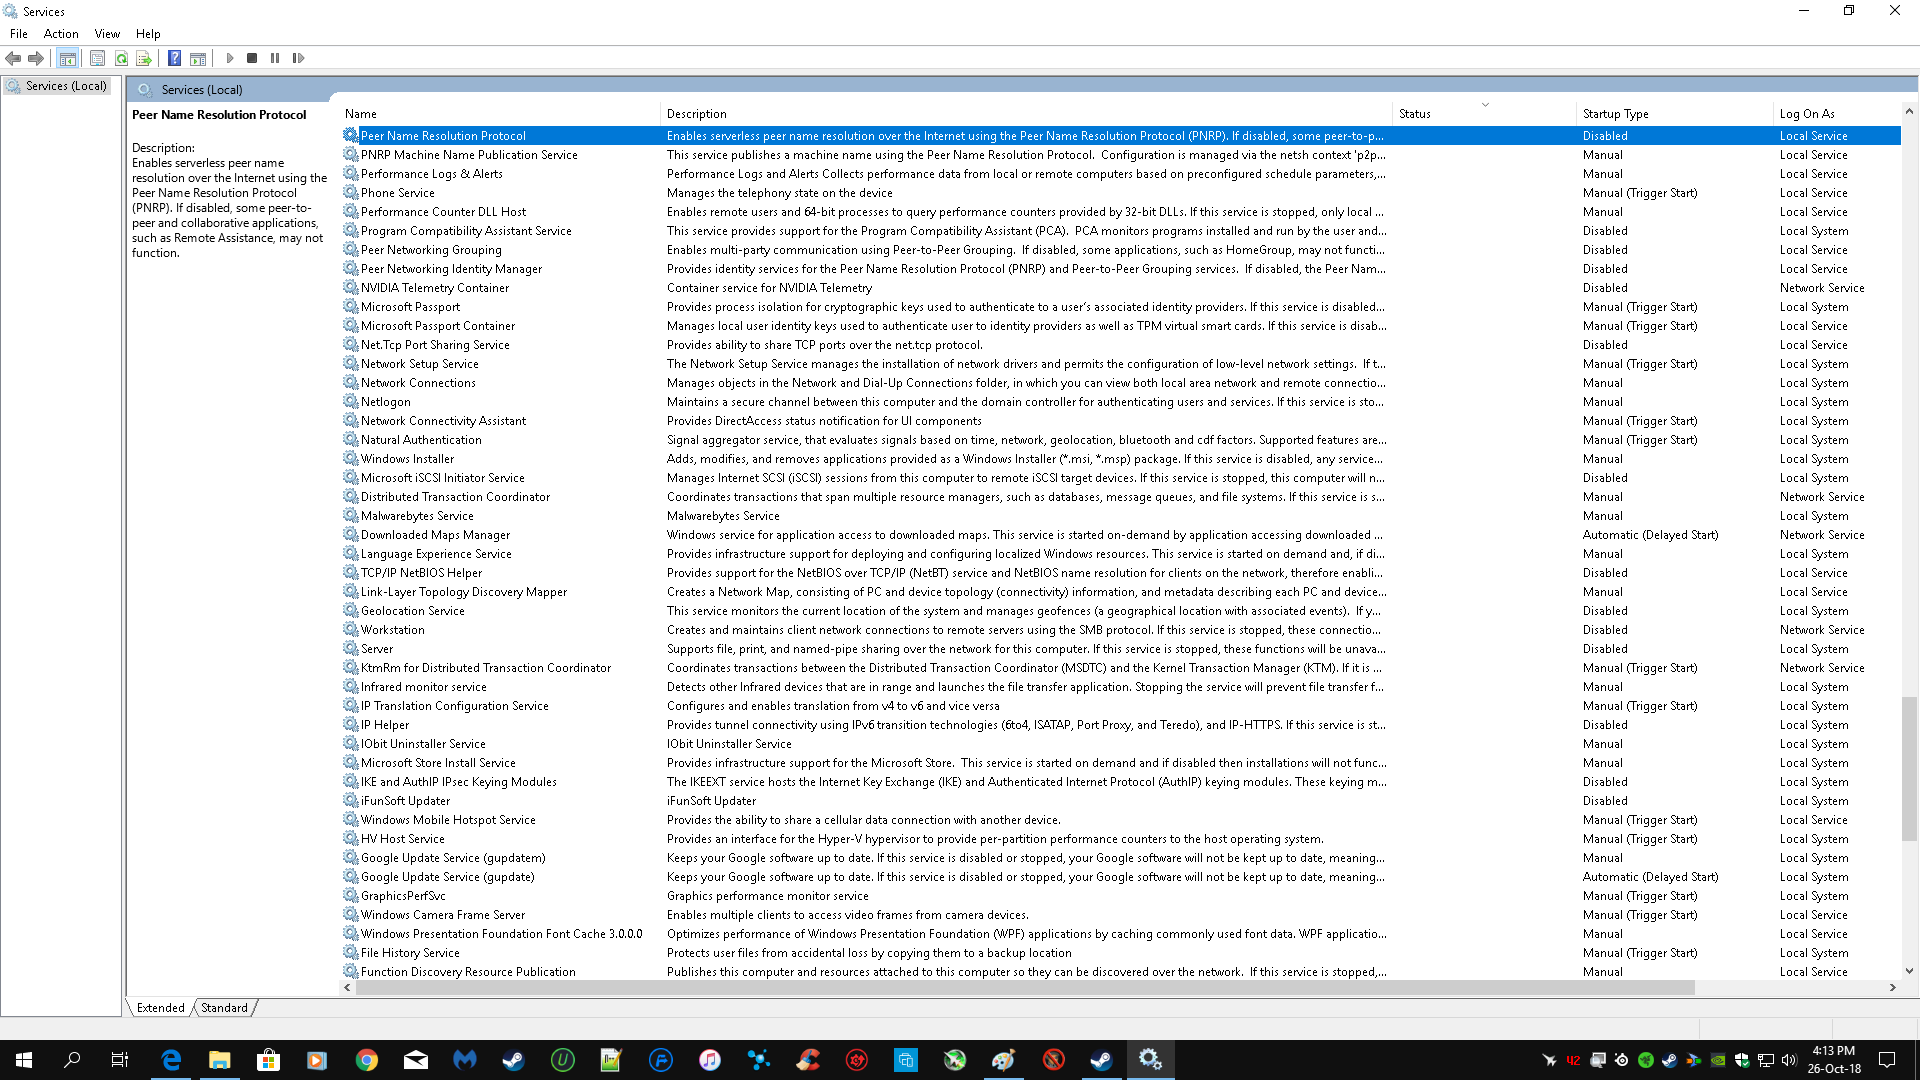Toggle Show/Hide Action Pane button
The height and width of the screenshot is (1080, 1920).
tap(198, 58)
